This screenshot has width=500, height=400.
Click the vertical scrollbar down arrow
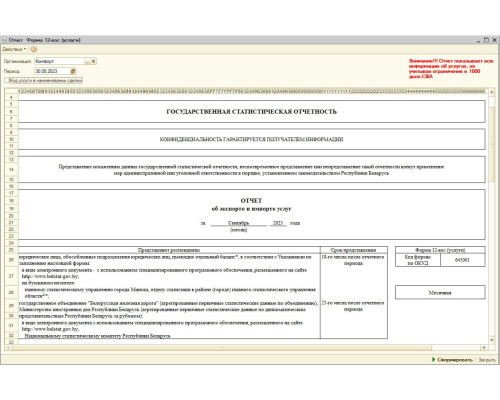tap(492, 340)
